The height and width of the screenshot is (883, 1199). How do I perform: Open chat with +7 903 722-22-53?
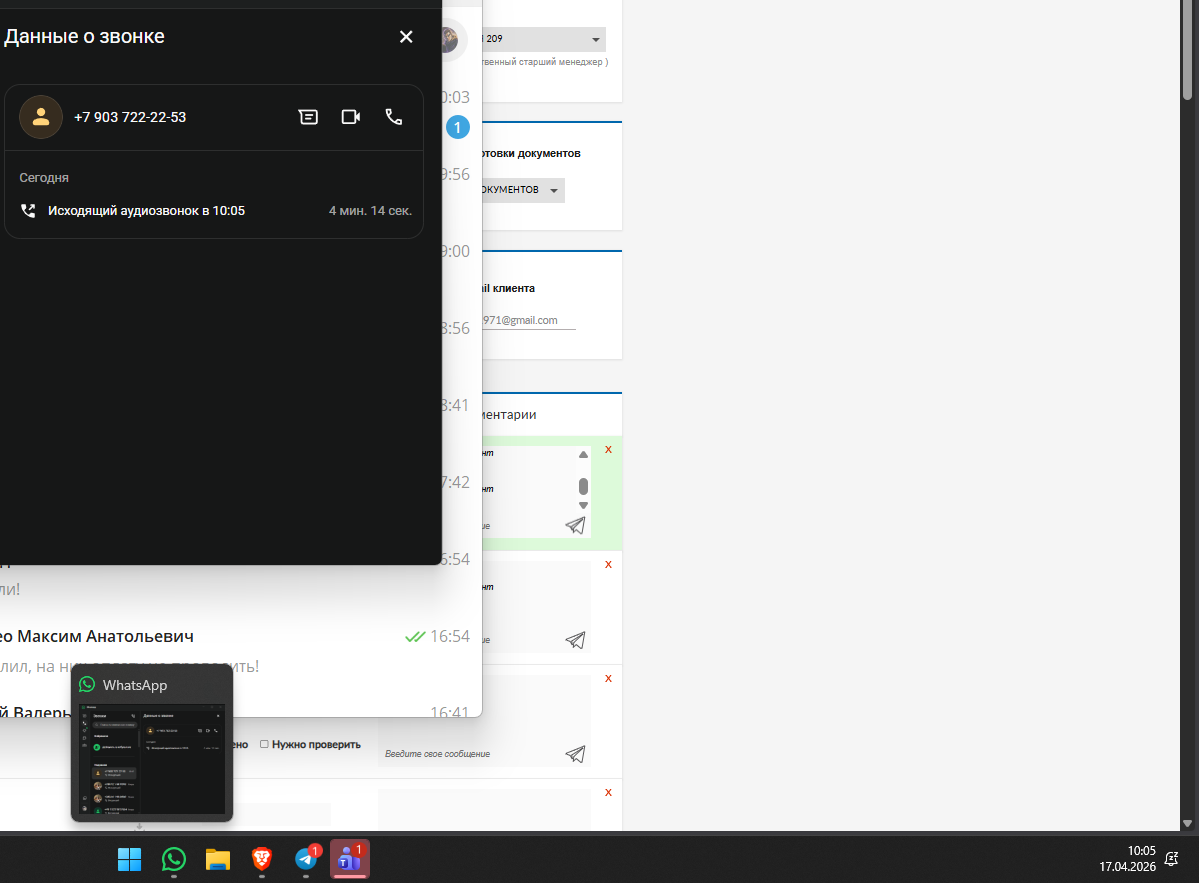click(308, 117)
